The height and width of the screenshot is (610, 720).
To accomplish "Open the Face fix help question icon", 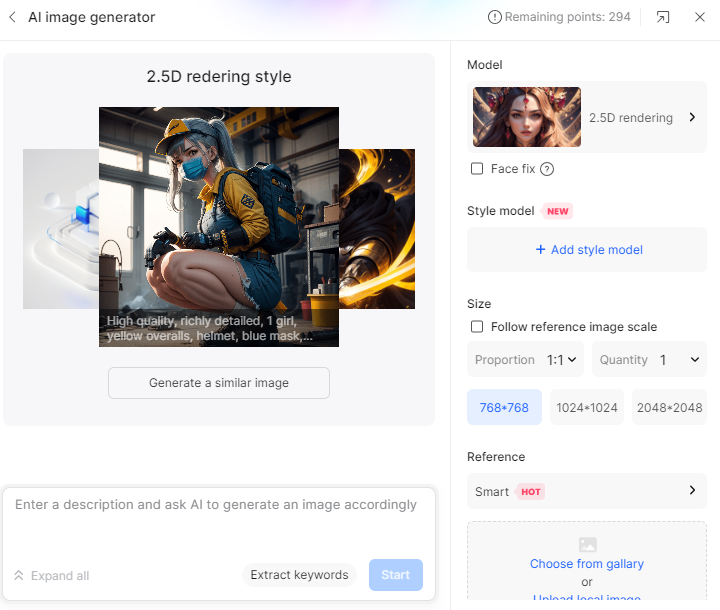I will click(x=547, y=169).
